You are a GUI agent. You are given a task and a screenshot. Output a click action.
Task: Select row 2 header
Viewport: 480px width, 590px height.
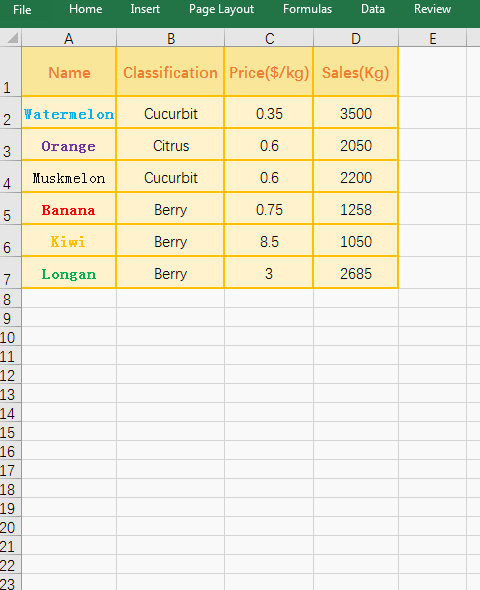pyautogui.click(x=11, y=113)
